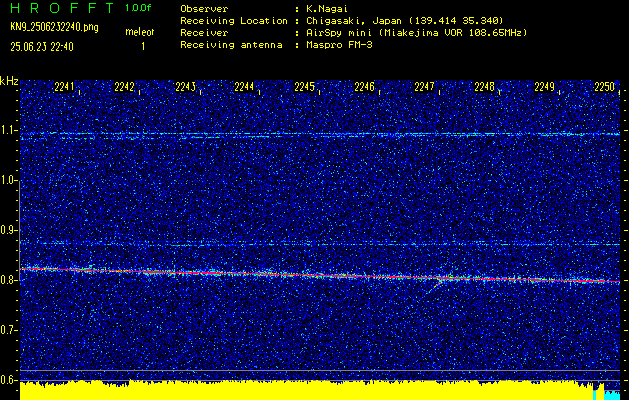629x400 pixels.
Task: Click the version text 1.00f
Action: tap(138, 8)
